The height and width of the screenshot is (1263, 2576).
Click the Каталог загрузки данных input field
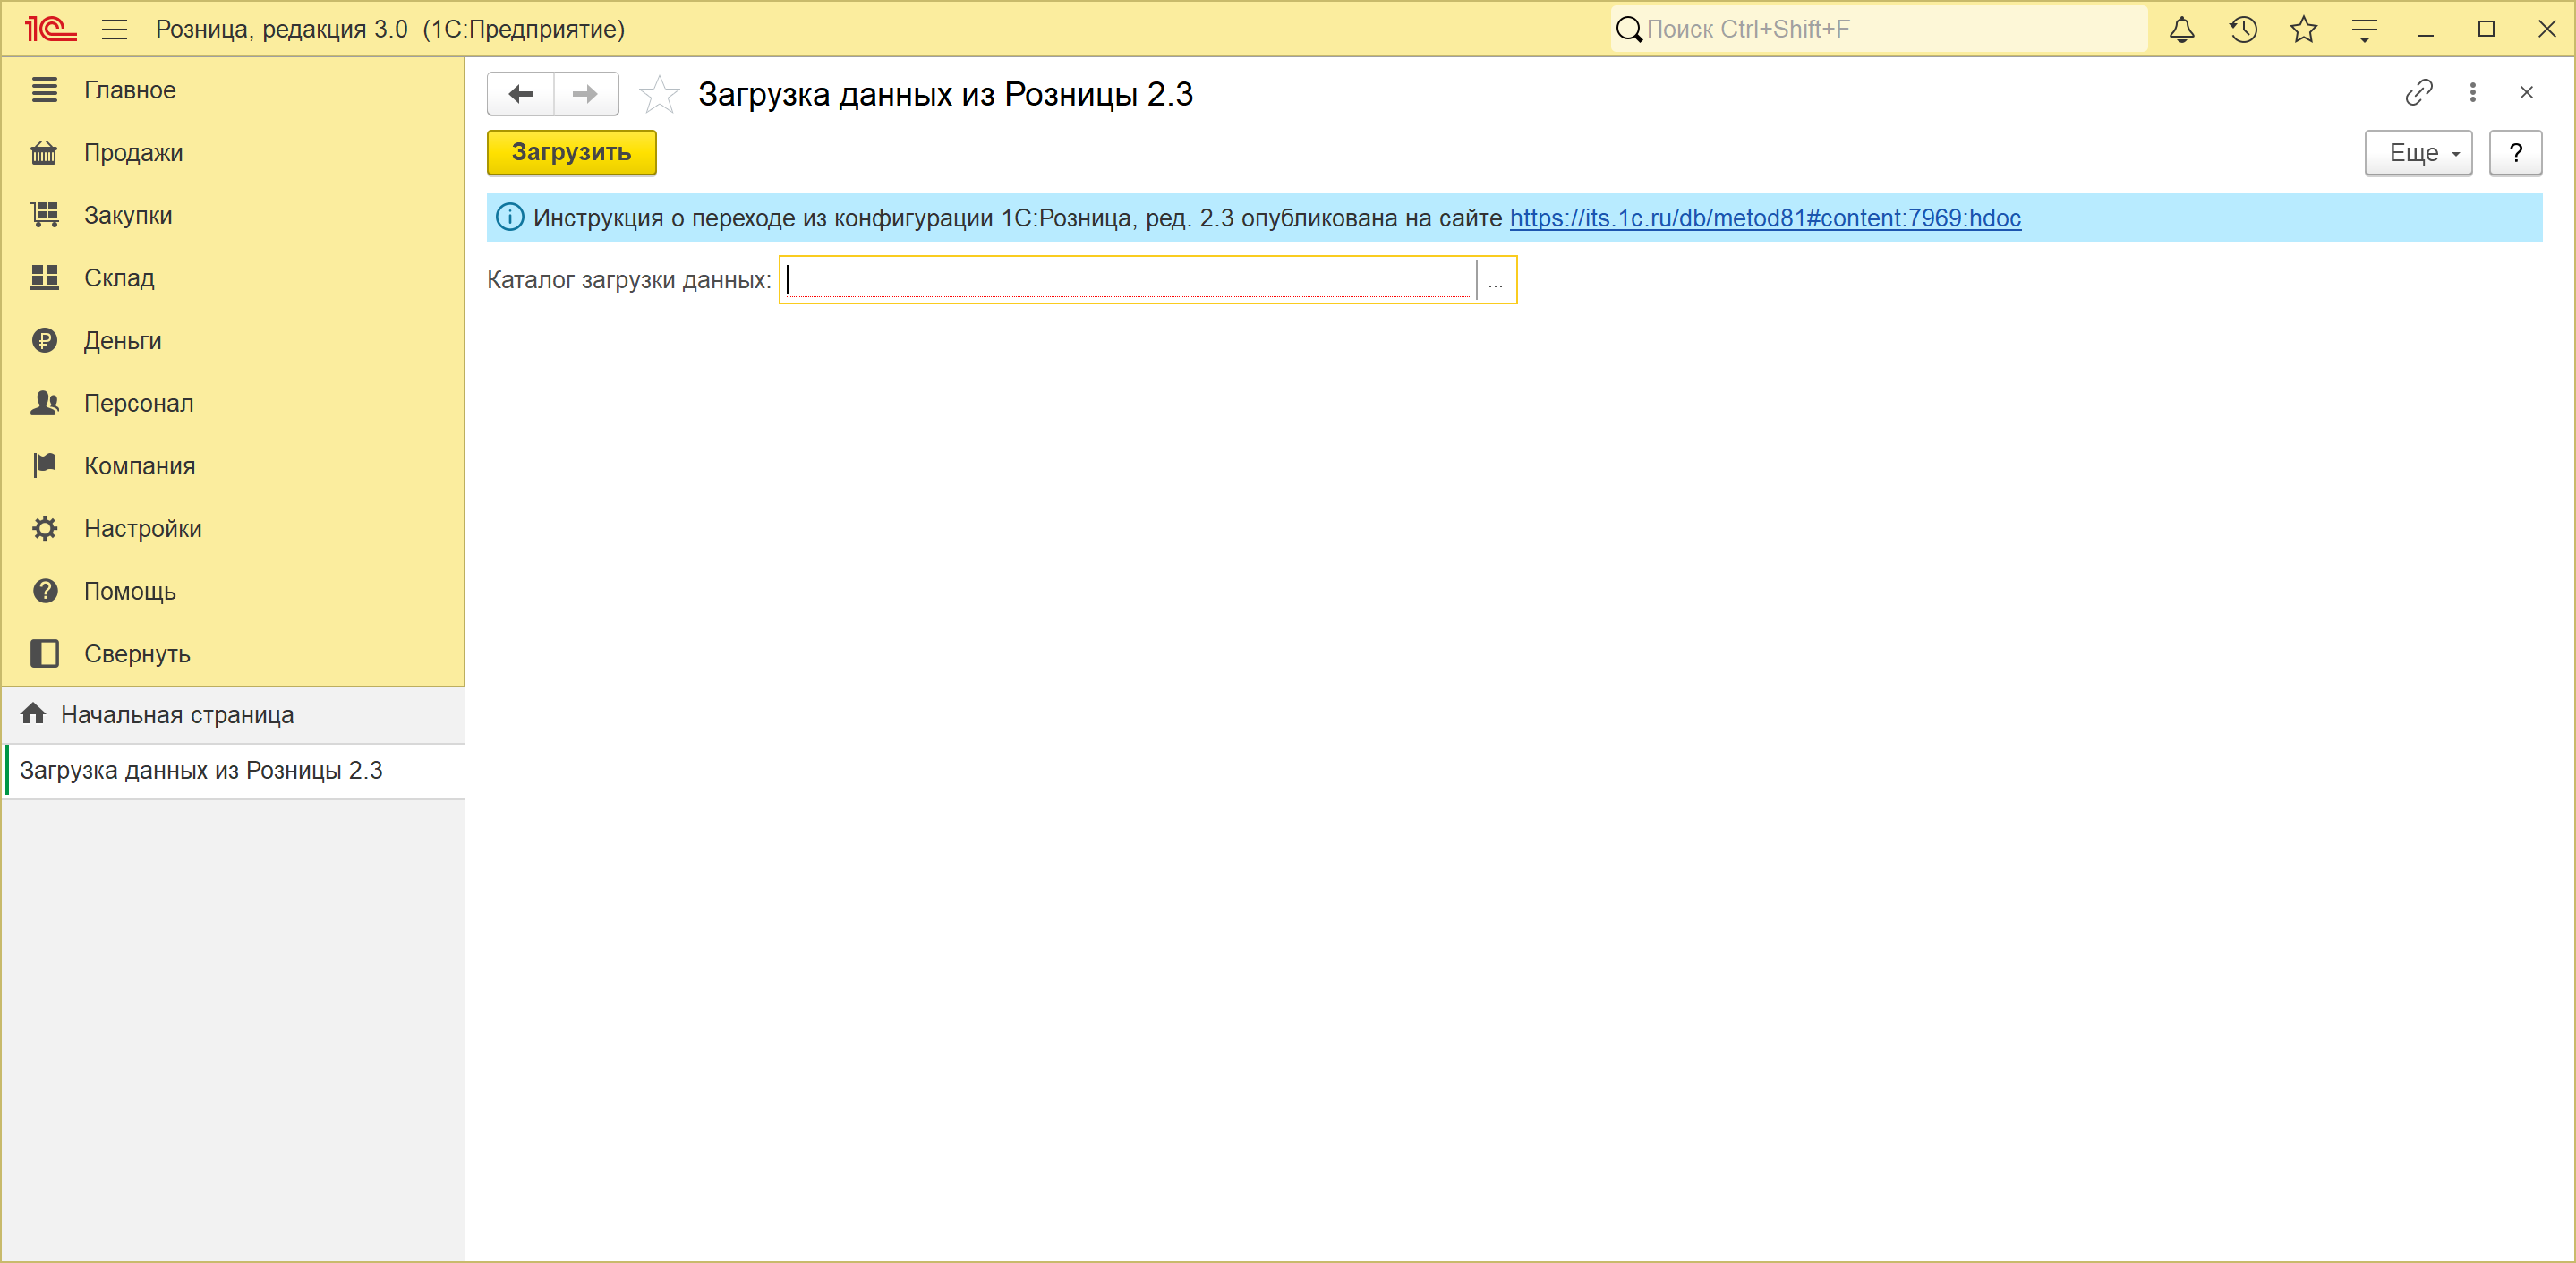1129,280
